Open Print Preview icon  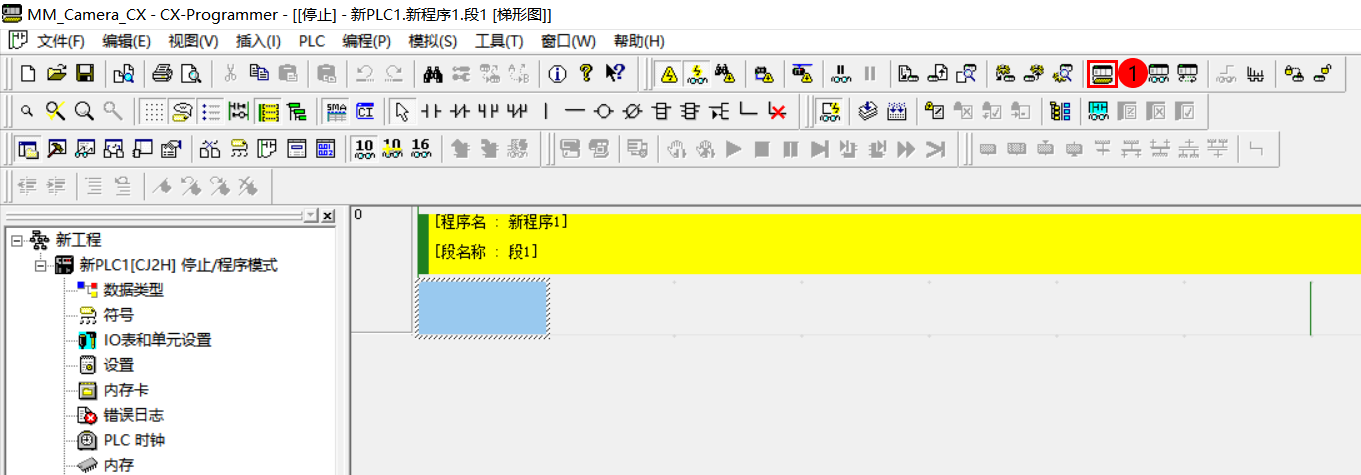pos(190,73)
